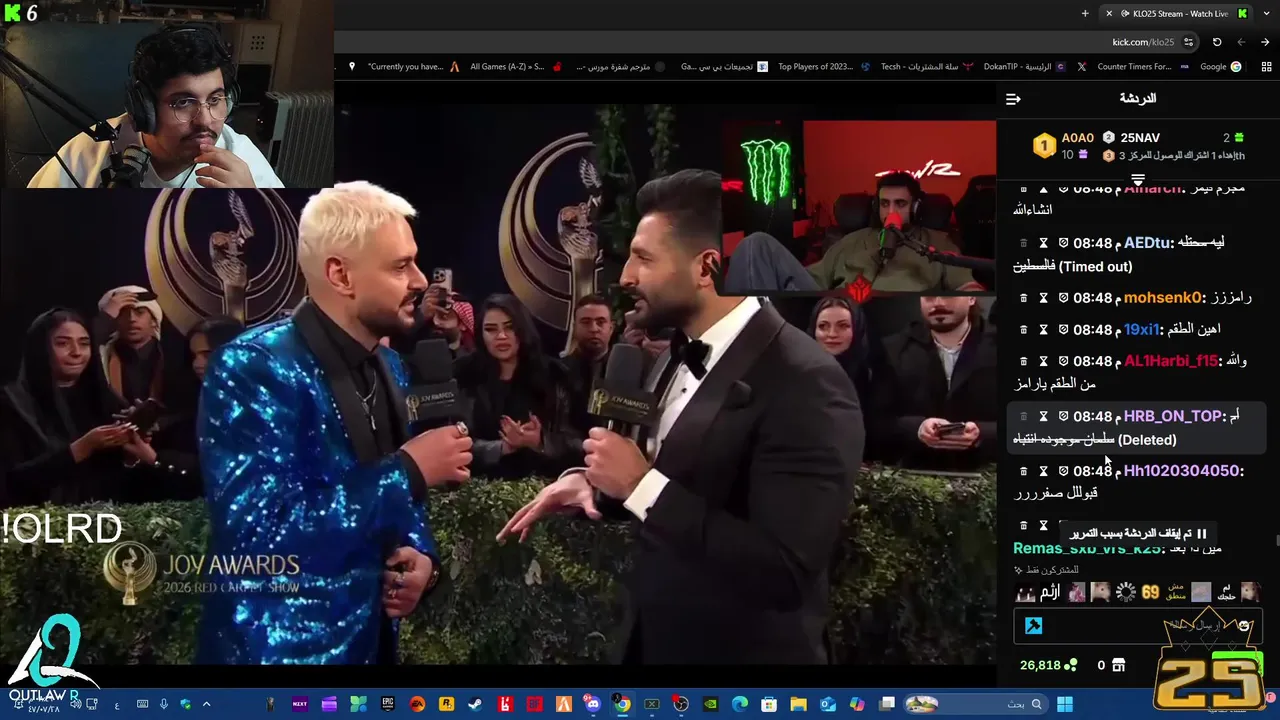Open the channel points shop icon
This screenshot has width=1280, height=720.
(x=1118, y=665)
